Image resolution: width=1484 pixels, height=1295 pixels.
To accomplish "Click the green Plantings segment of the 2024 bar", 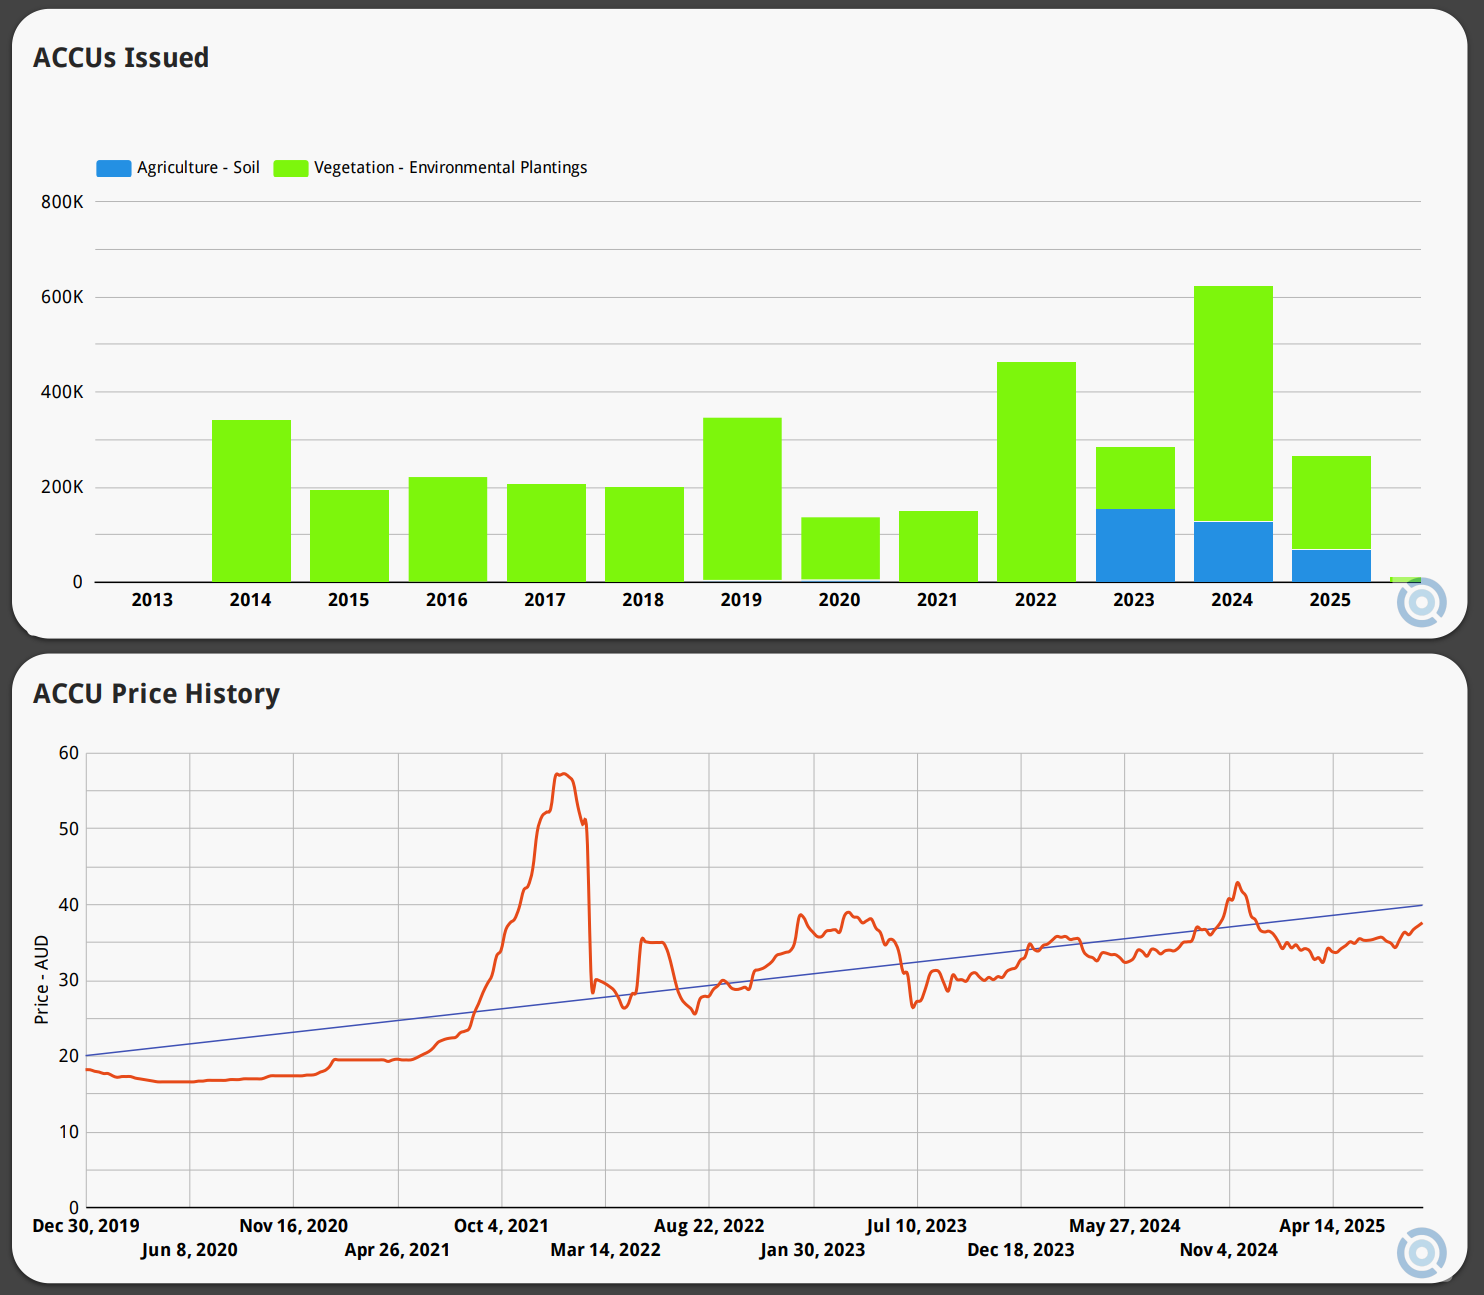I will [x=1233, y=404].
